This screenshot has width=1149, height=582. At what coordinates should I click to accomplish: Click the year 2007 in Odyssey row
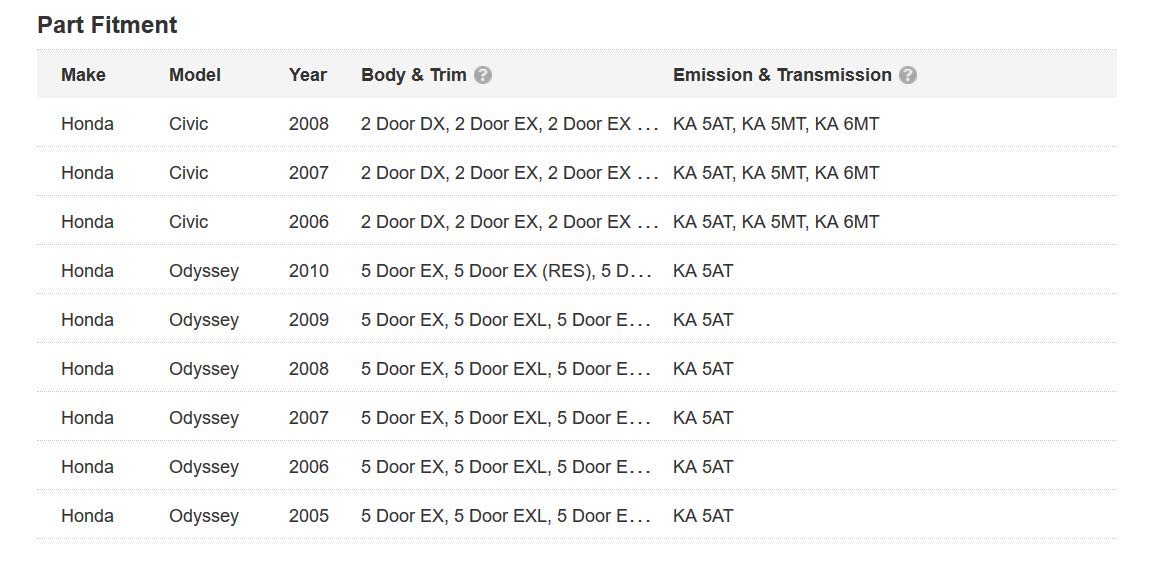click(x=309, y=418)
